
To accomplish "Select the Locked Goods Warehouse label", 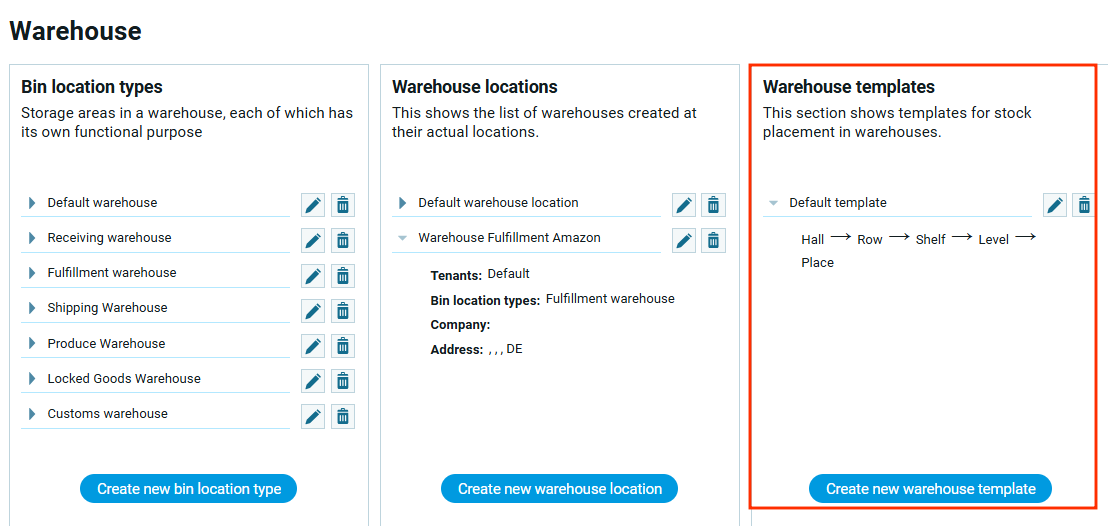I will [124, 379].
